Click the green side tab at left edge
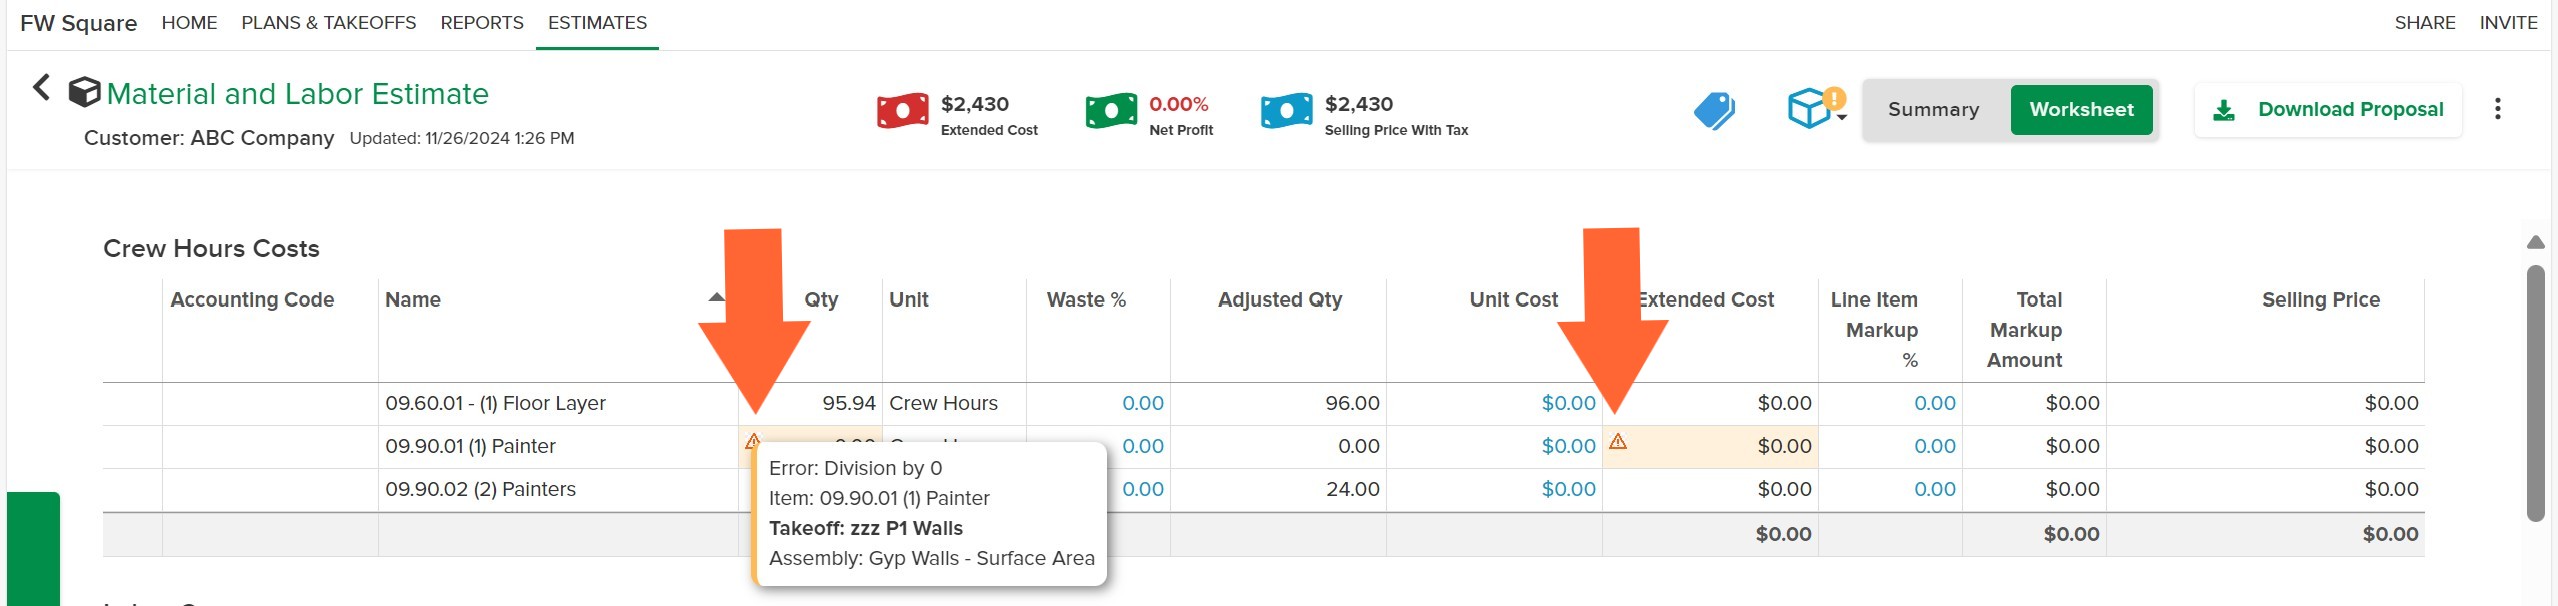Screen dimensions: 2558x606 (33, 549)
